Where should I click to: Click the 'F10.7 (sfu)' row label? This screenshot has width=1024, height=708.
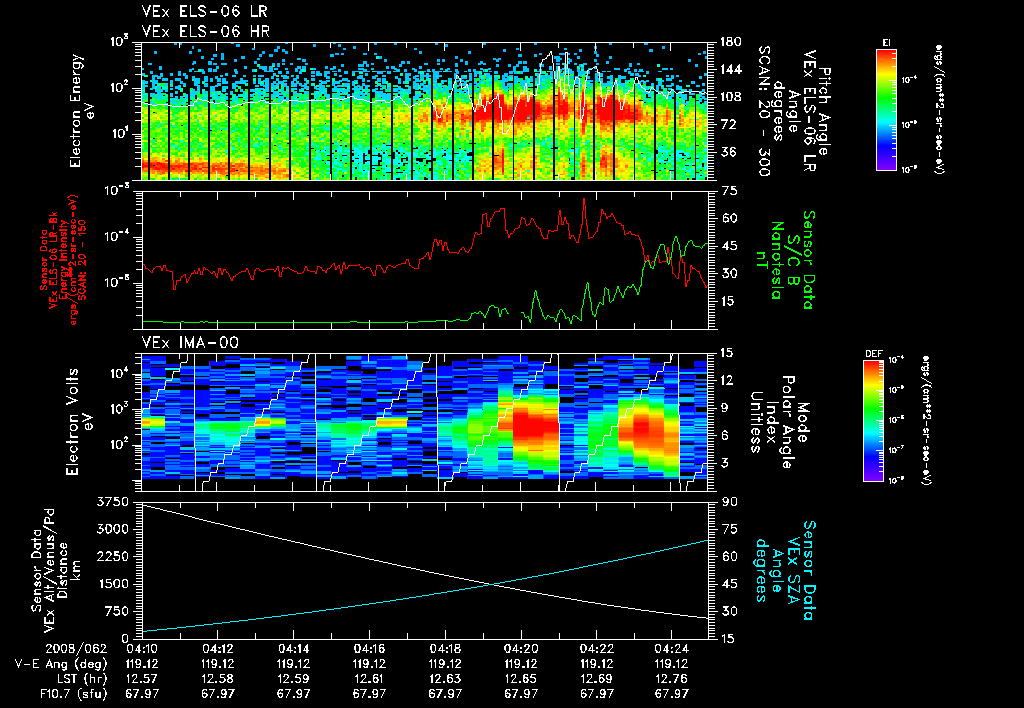click(72, 694)
